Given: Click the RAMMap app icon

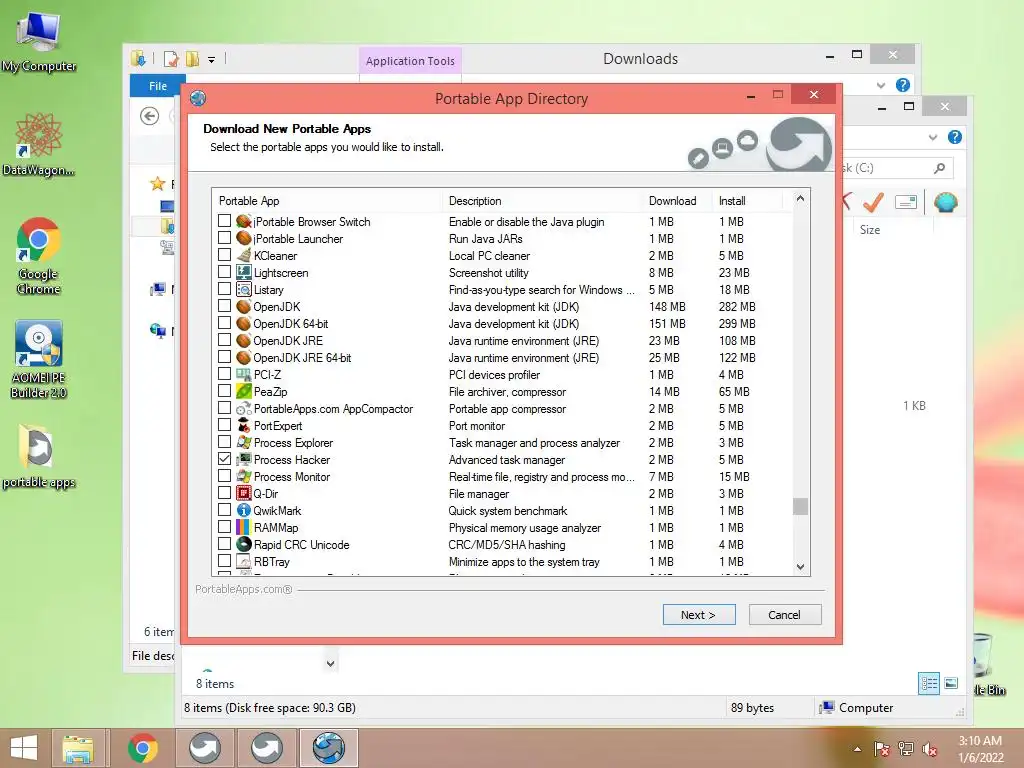Looking at the screenshot, I should click(x=244, y=527).
